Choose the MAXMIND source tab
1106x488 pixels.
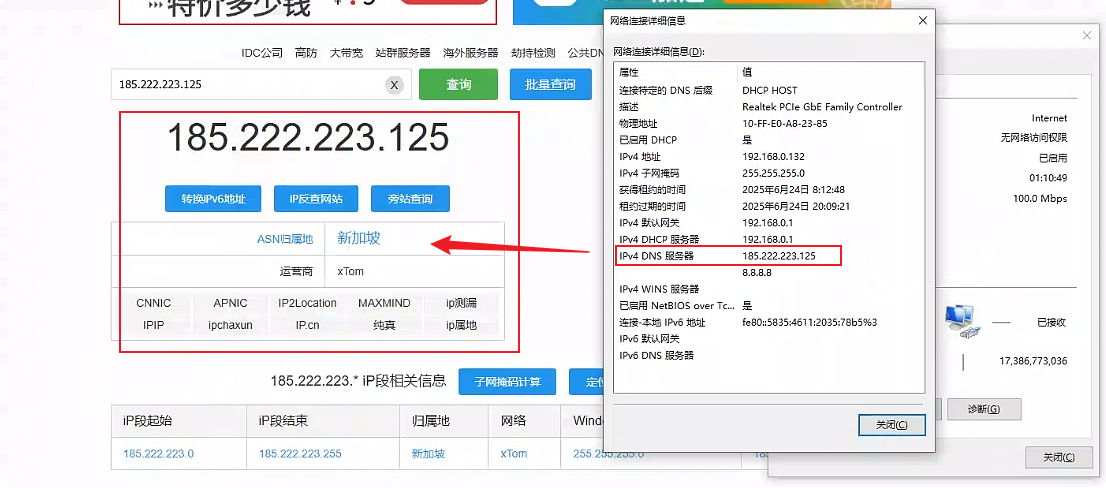(383, 303)
